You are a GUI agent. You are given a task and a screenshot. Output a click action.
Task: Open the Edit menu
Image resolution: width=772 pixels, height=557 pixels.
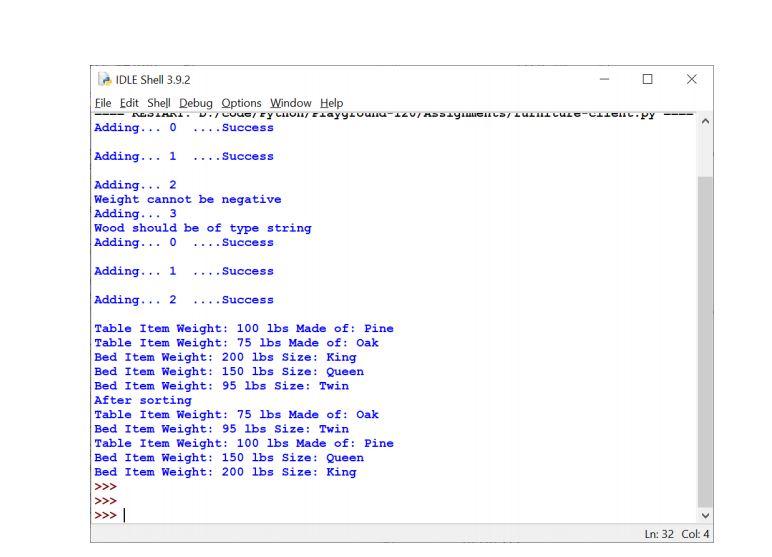pos(129,103)
